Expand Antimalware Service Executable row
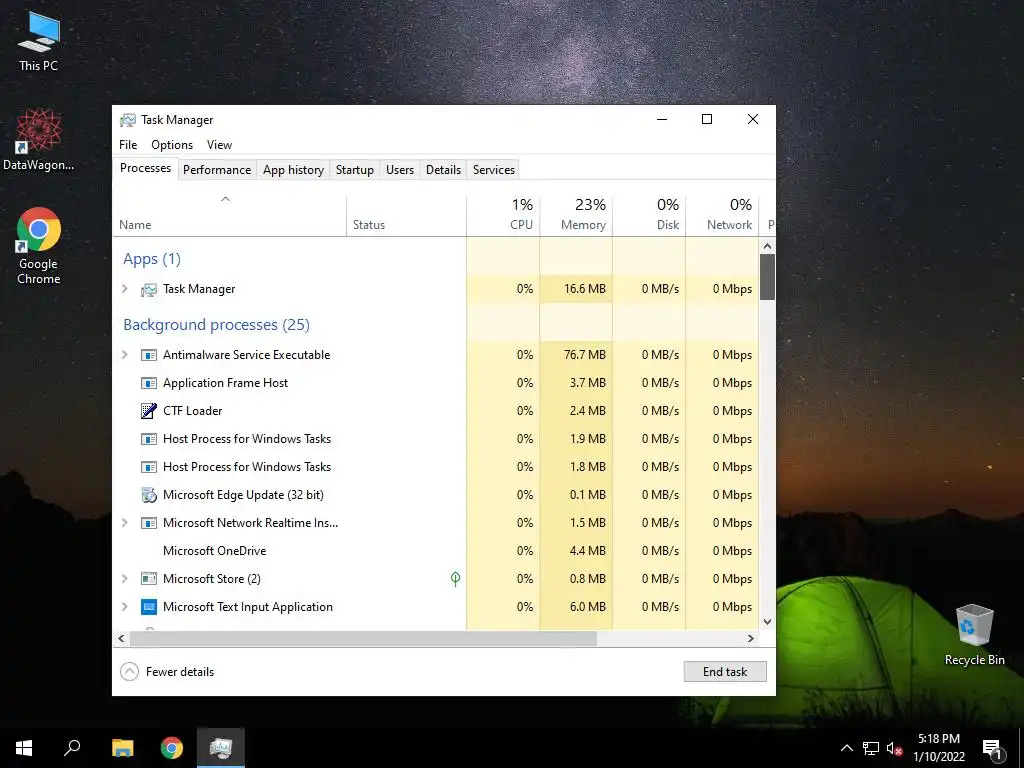The width and height of the screenshot is (1024, 768). (x=125, y=355)
